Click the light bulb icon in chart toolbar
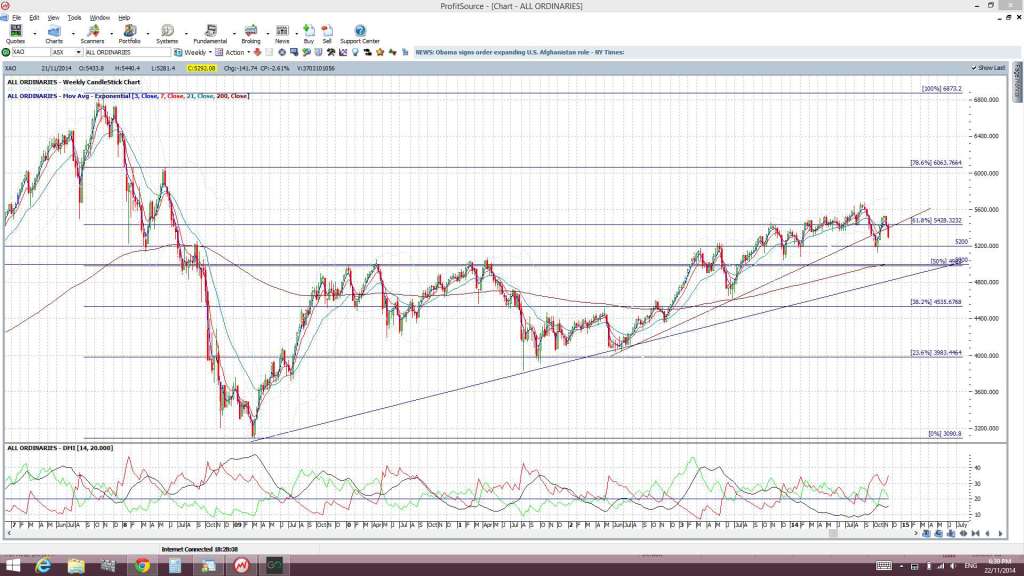Screen dimensions: 1024x576 pos(355,52)
